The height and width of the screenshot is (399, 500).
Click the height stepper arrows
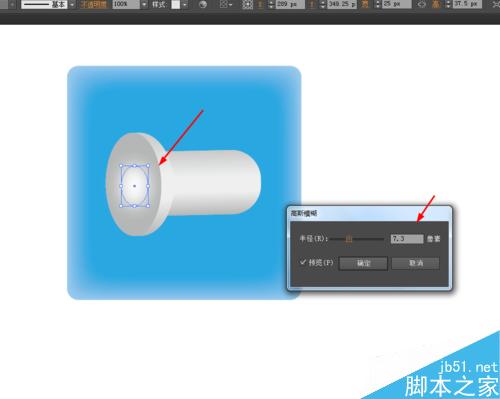coord(448,4)
